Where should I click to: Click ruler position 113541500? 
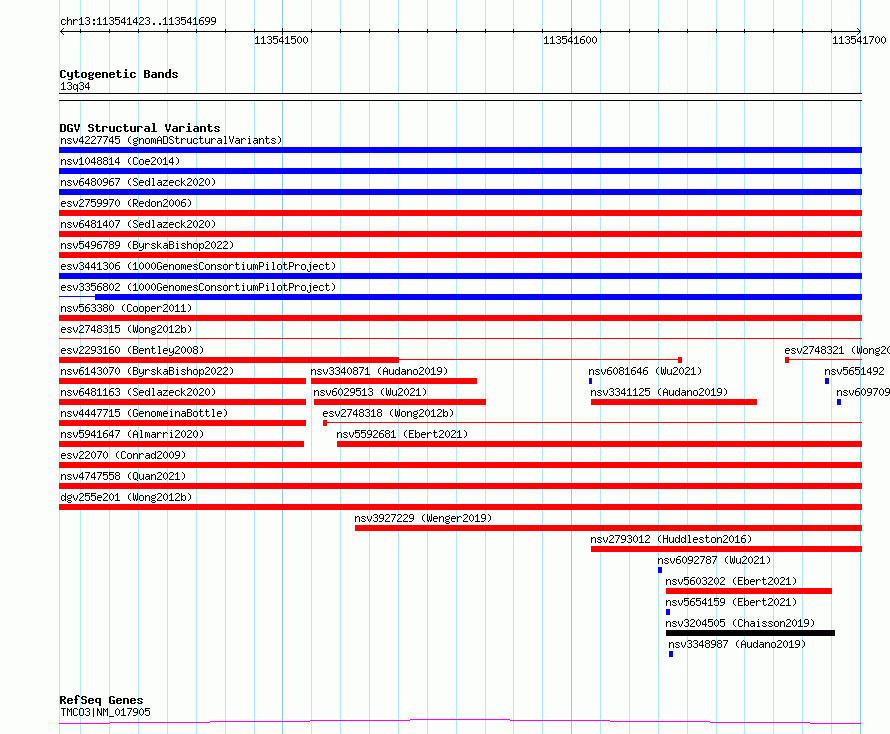281,40
